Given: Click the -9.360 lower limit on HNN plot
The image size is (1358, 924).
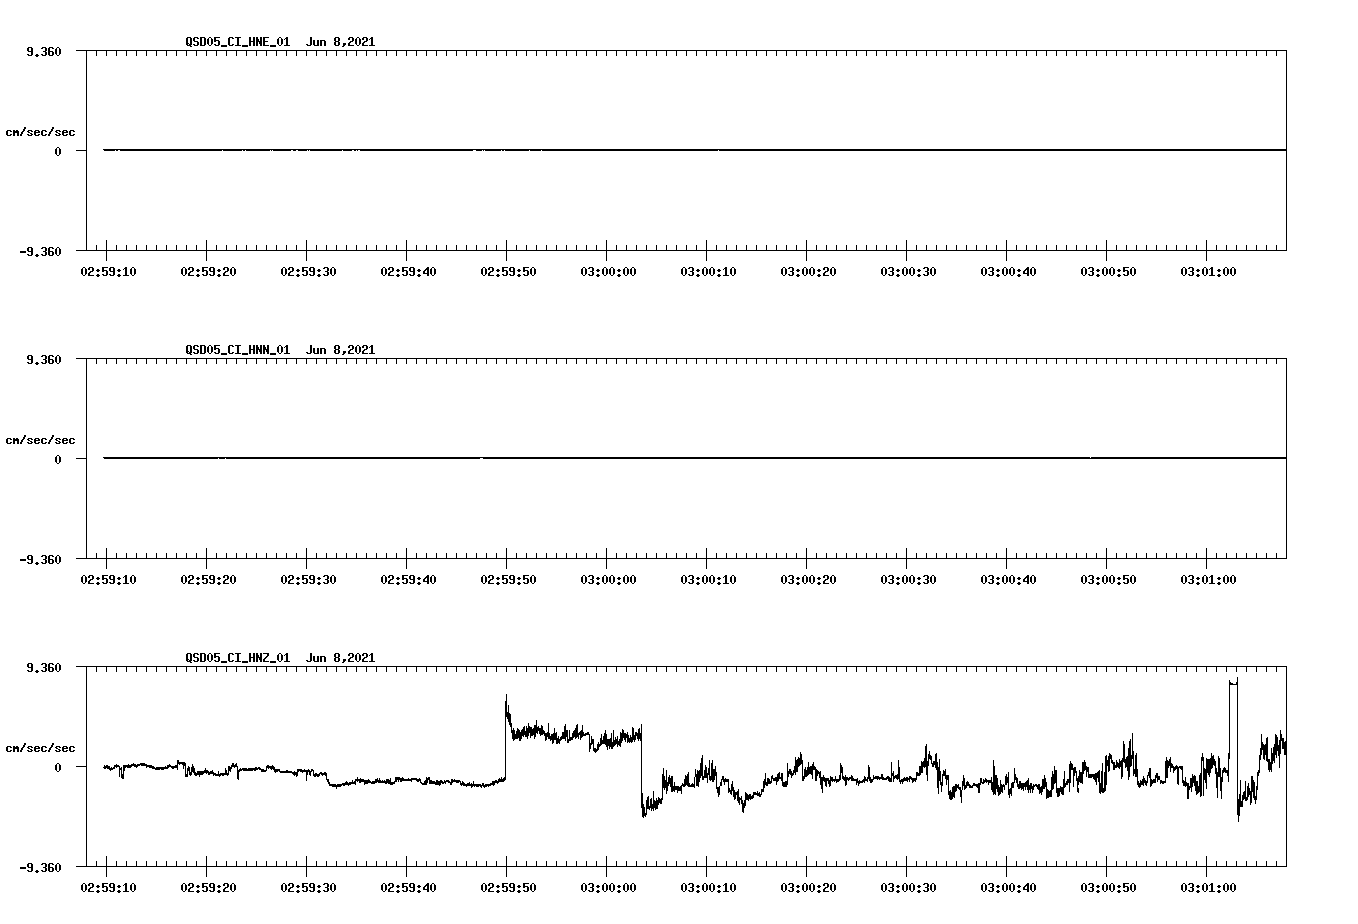Looking at the screenshot, I should pyautogui.click(x=40, y=559).
